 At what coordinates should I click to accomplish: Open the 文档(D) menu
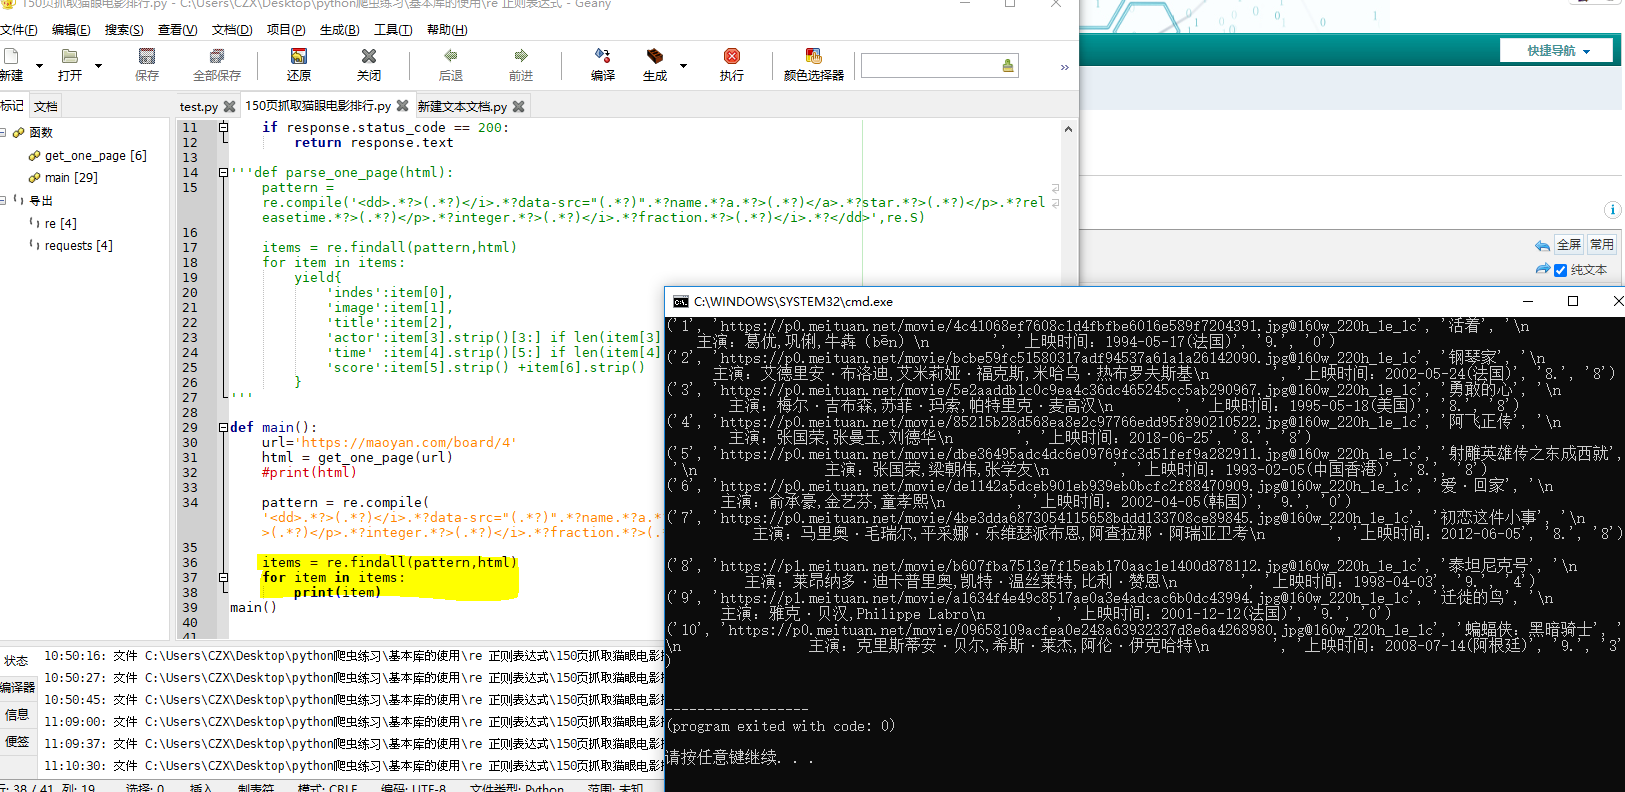[232, 30]
